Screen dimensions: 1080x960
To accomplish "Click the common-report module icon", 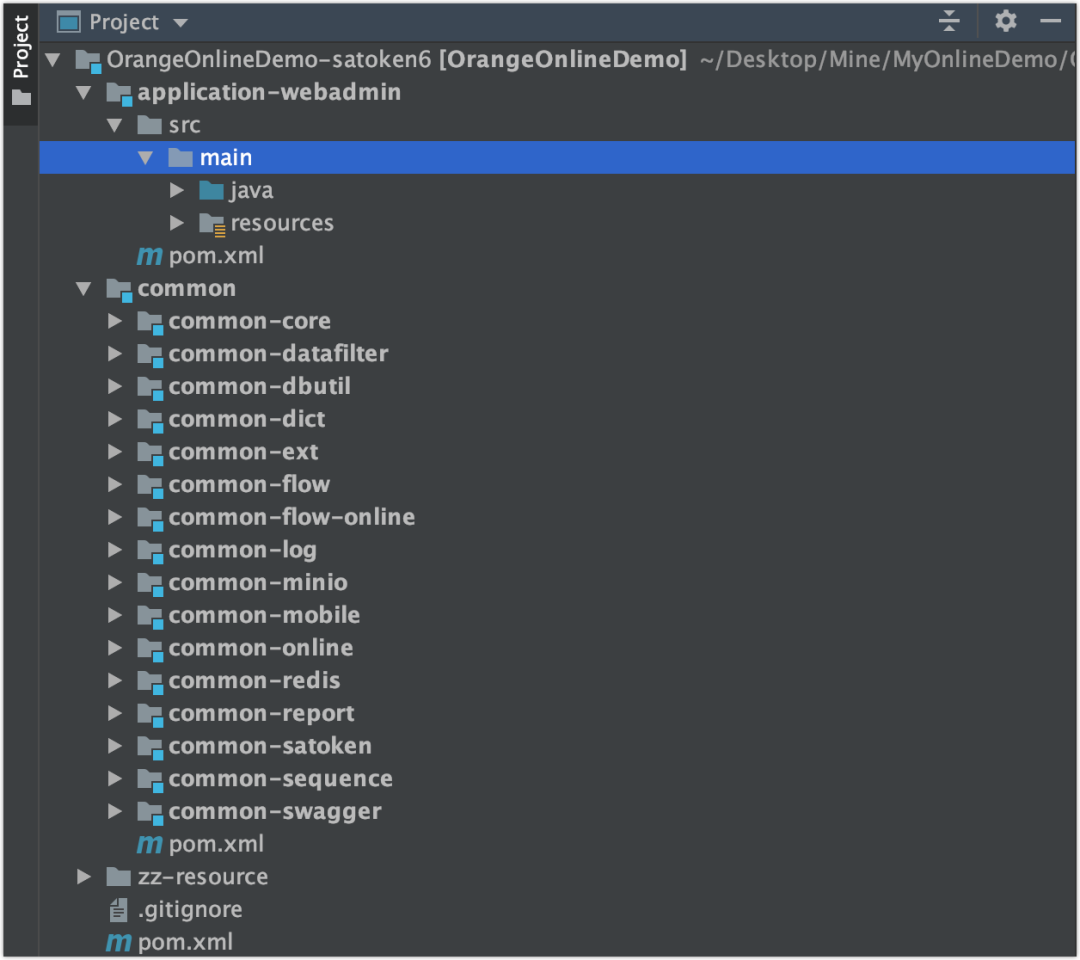I will [x=149, y=715].
